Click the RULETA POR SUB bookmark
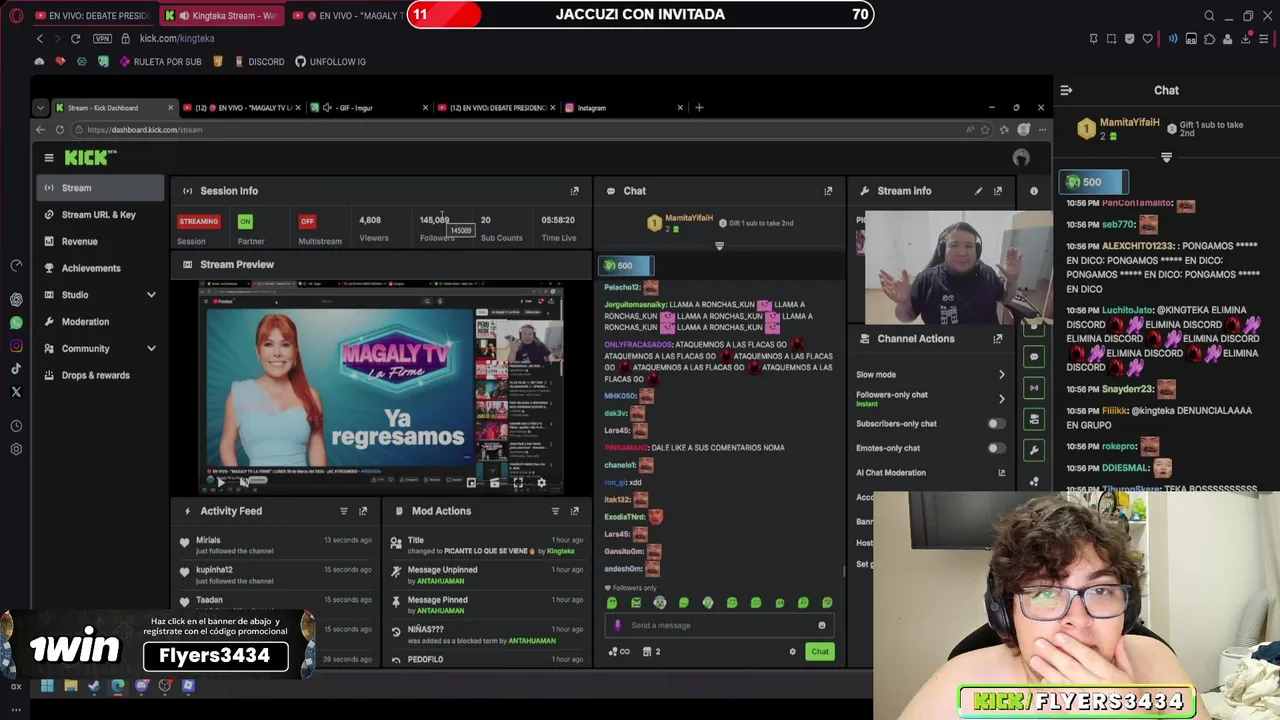The image size is (1280, 720). [160, 62]
